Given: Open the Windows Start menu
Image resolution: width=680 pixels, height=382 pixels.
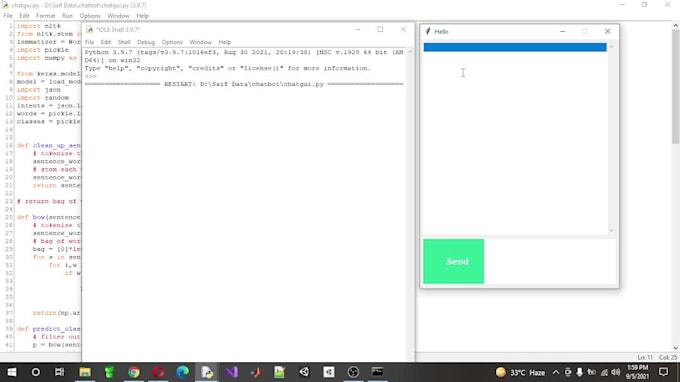Looking at the screenshot, I should pos(12,372).
